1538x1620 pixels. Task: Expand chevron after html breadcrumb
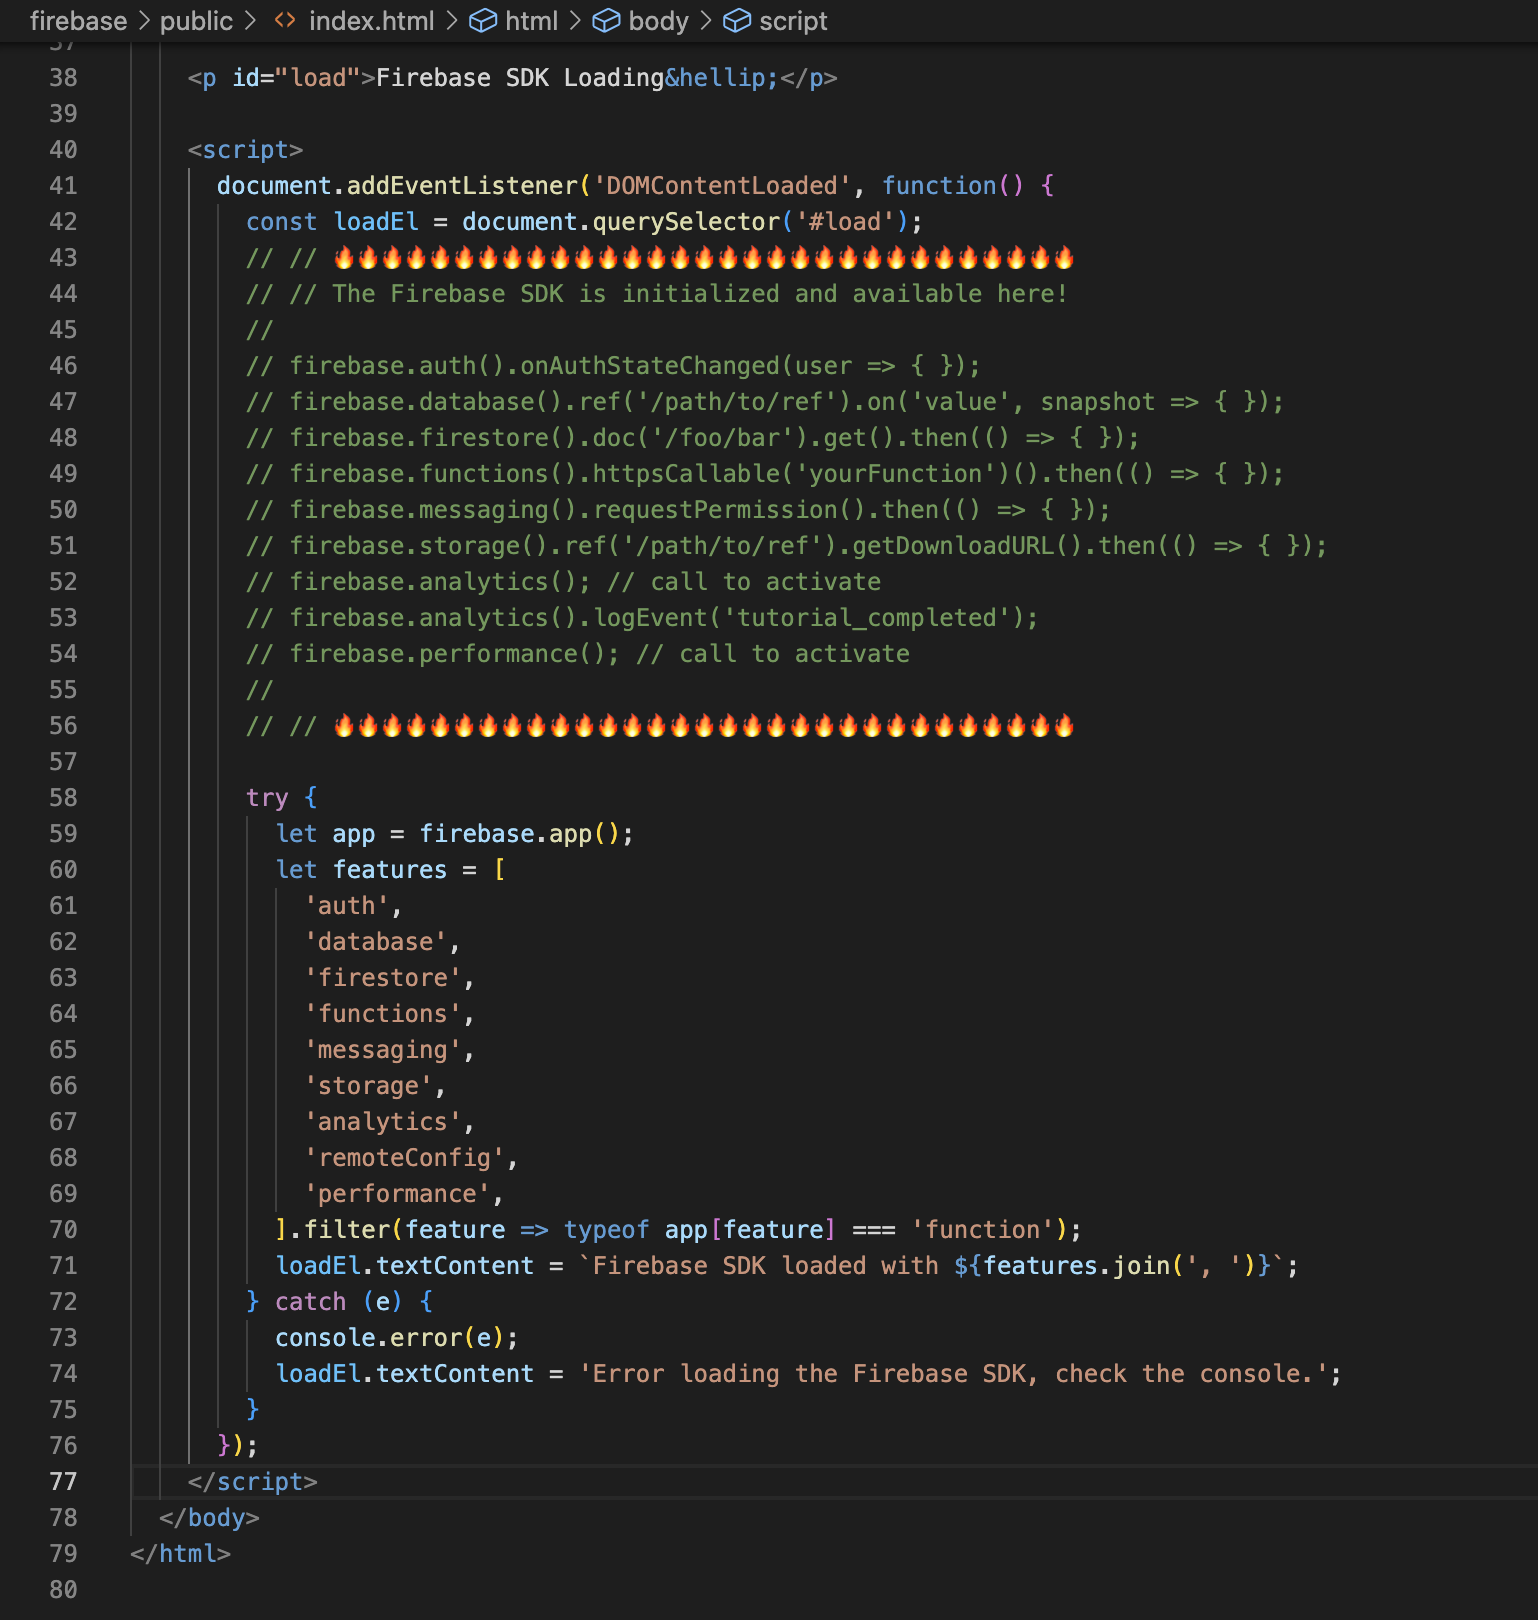tap(575, 21)
